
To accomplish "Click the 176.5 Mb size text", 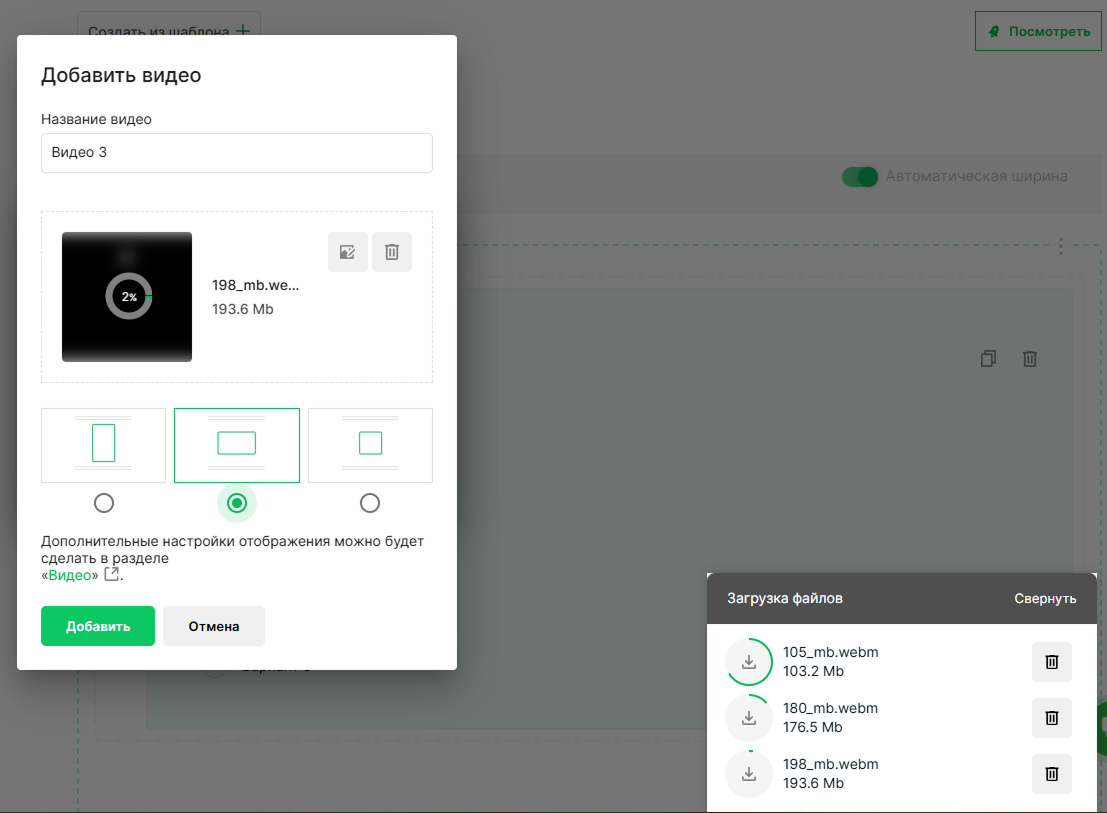I will (813, 727).
